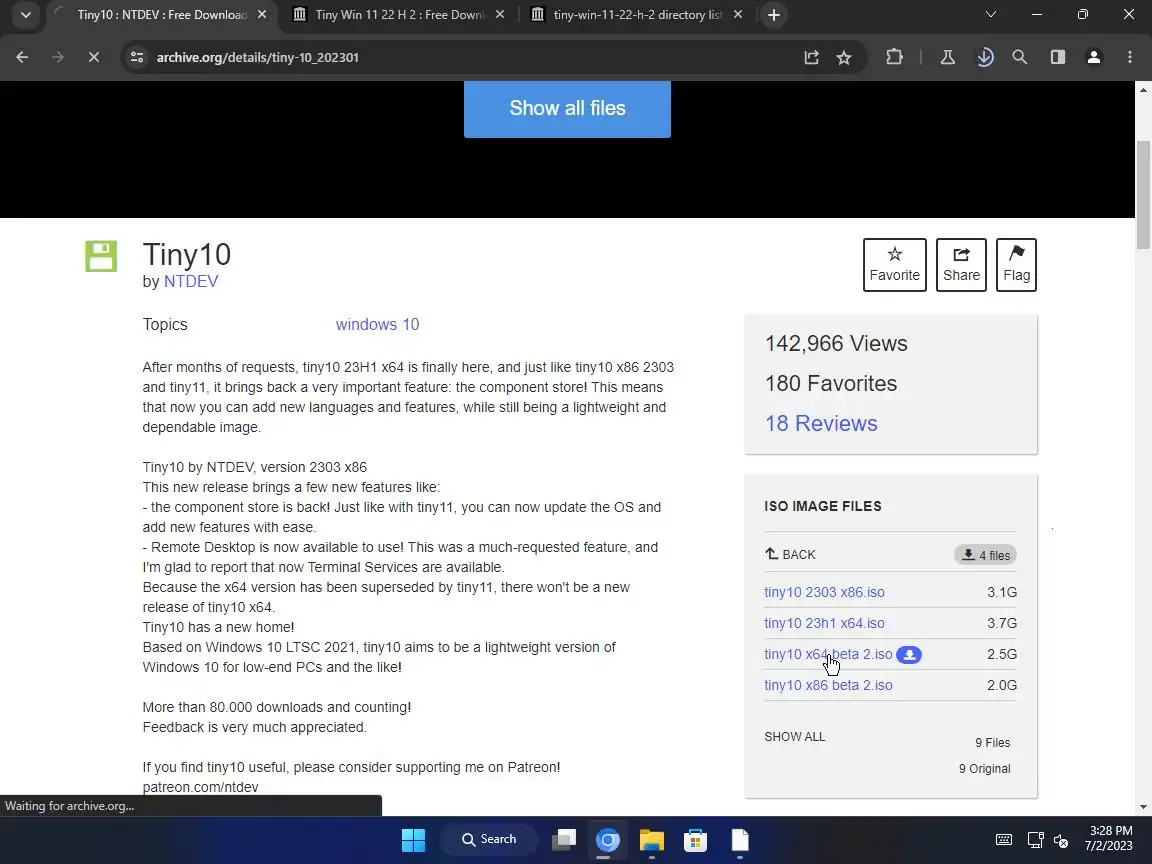Screen dimensions: 1152x864
Task: Click the Chrome taskbar icon
Action: pyautogui.click(x=608, y=840)
